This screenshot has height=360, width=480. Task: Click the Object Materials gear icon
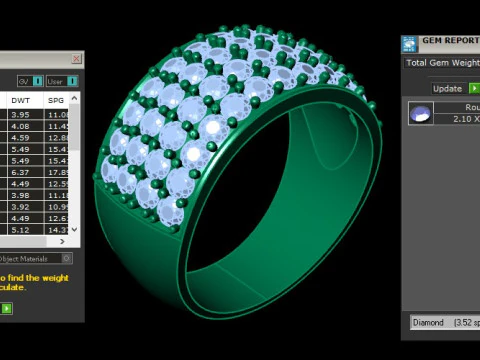[x=67, y=259]
